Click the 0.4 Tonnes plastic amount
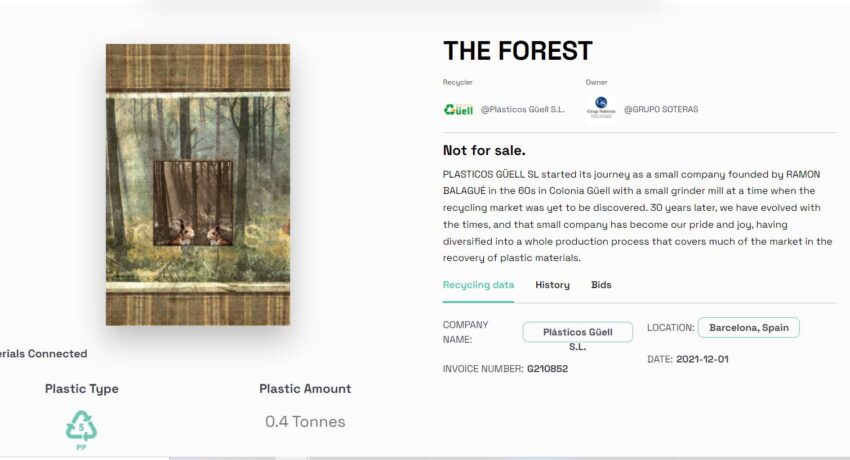The image size is (850, 460). 305,422
